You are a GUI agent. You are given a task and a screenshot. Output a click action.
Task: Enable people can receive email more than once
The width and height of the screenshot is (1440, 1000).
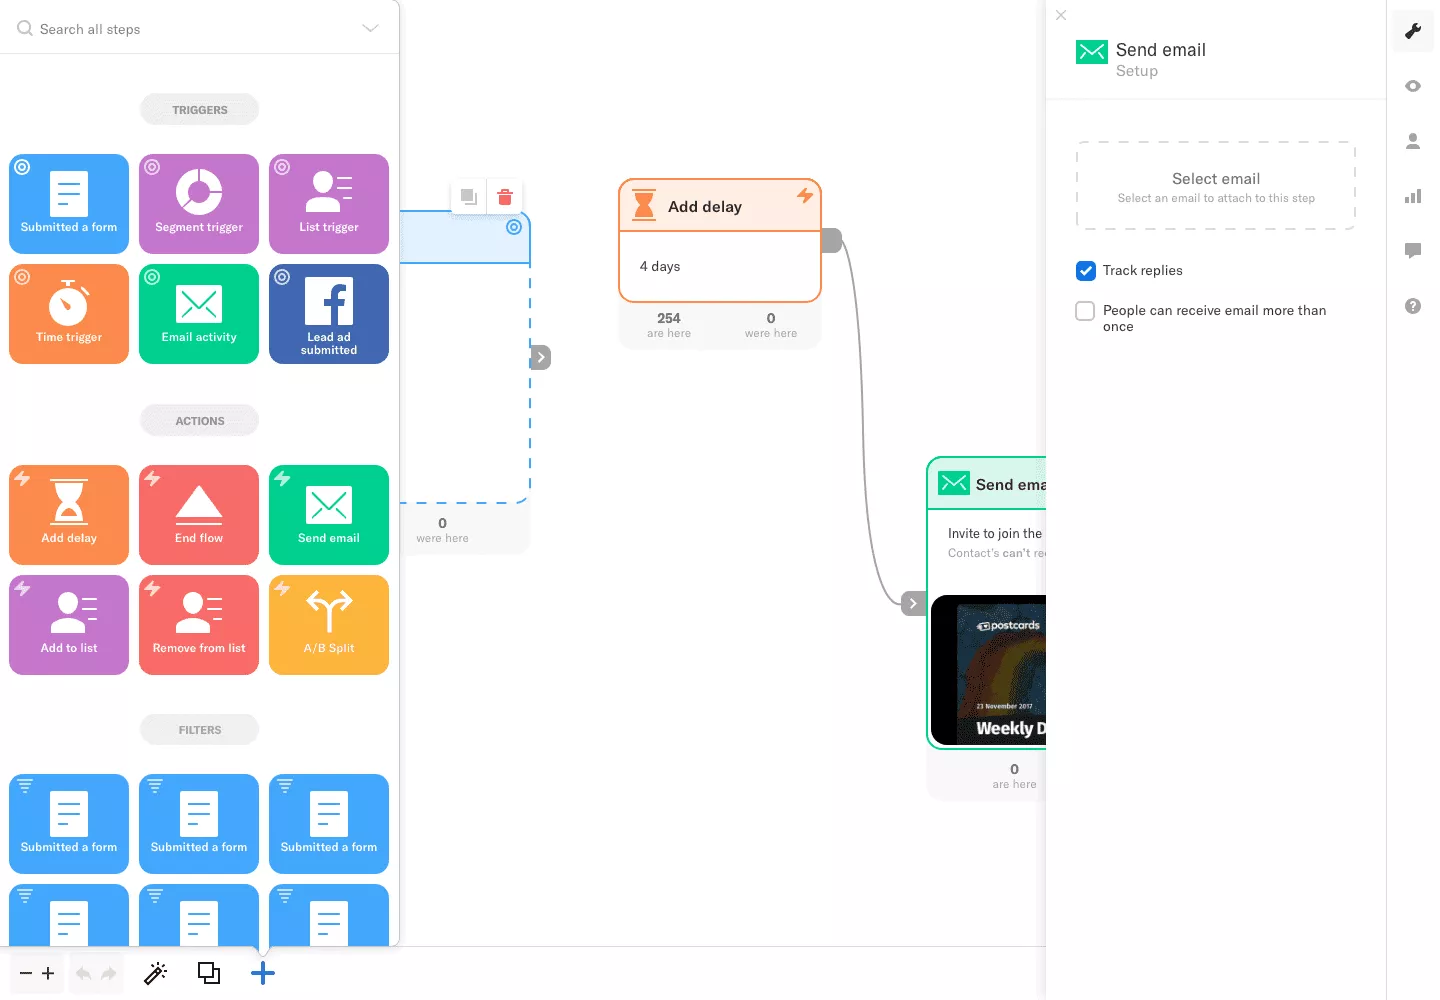point(1085,311)
